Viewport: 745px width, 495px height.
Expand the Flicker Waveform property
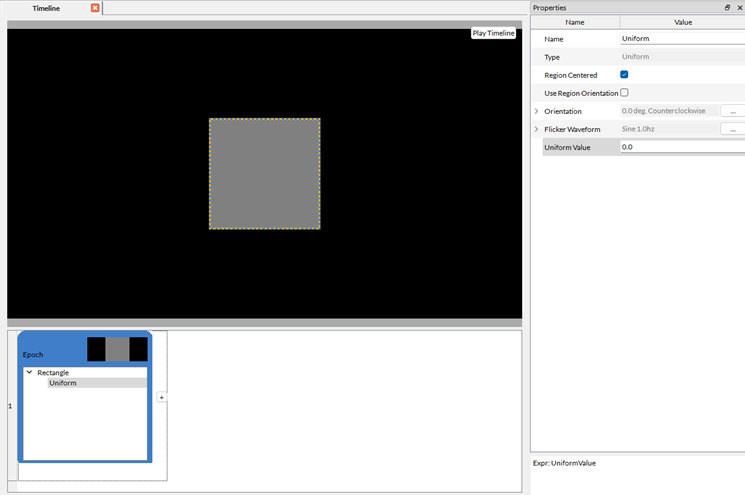(x=537, y=129)
